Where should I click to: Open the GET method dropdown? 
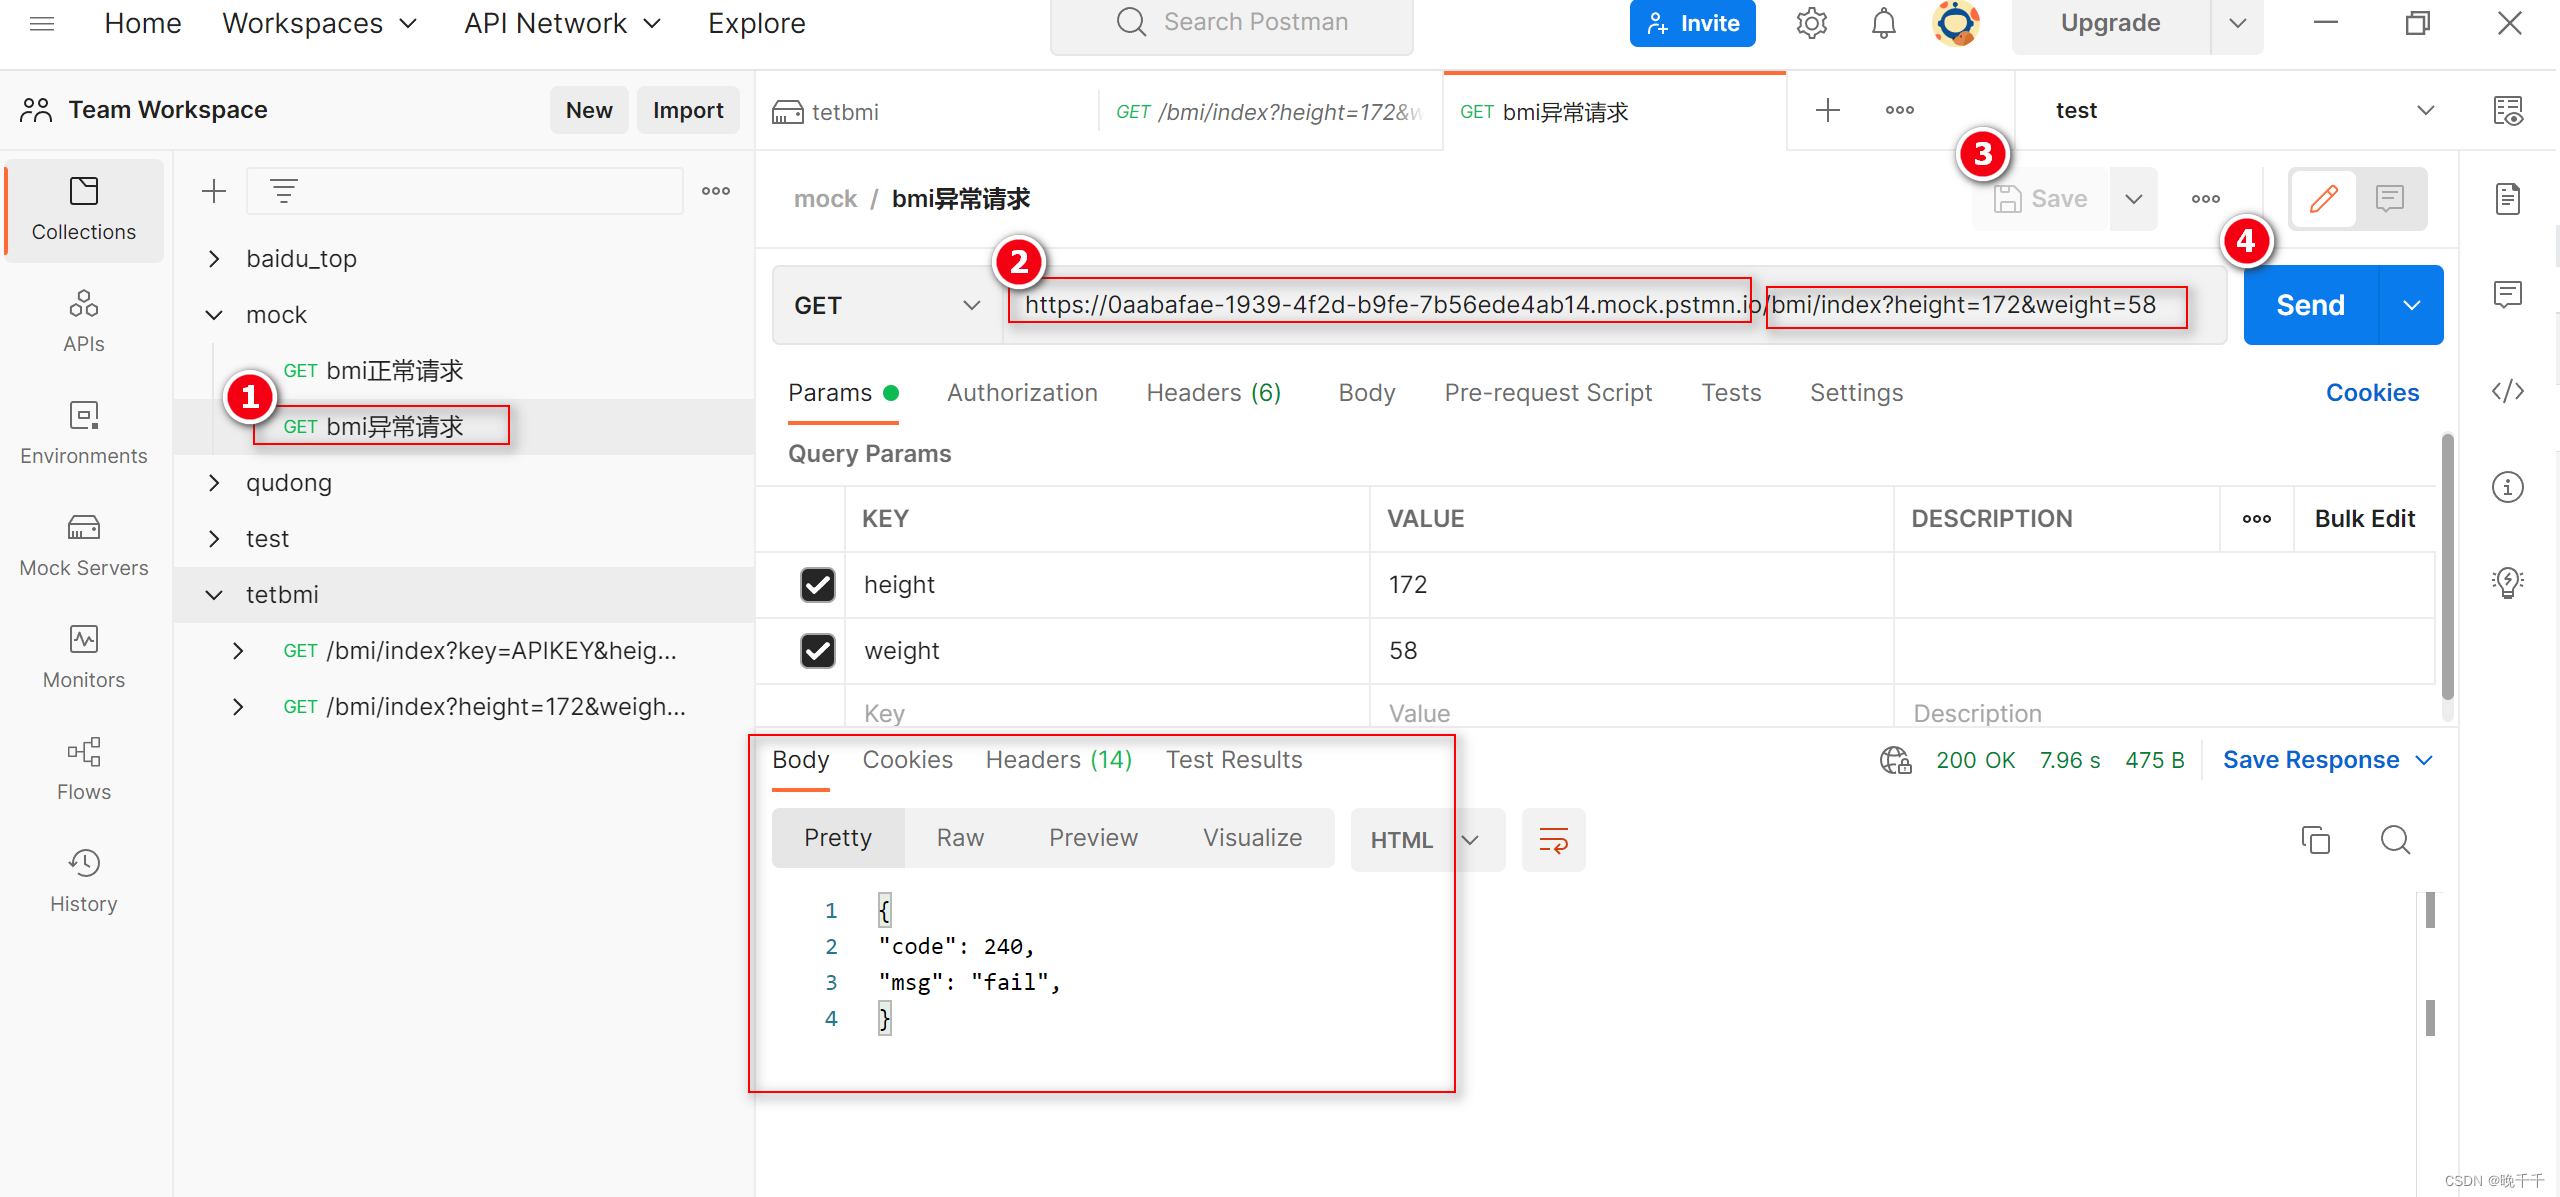[x=887, y=305]
